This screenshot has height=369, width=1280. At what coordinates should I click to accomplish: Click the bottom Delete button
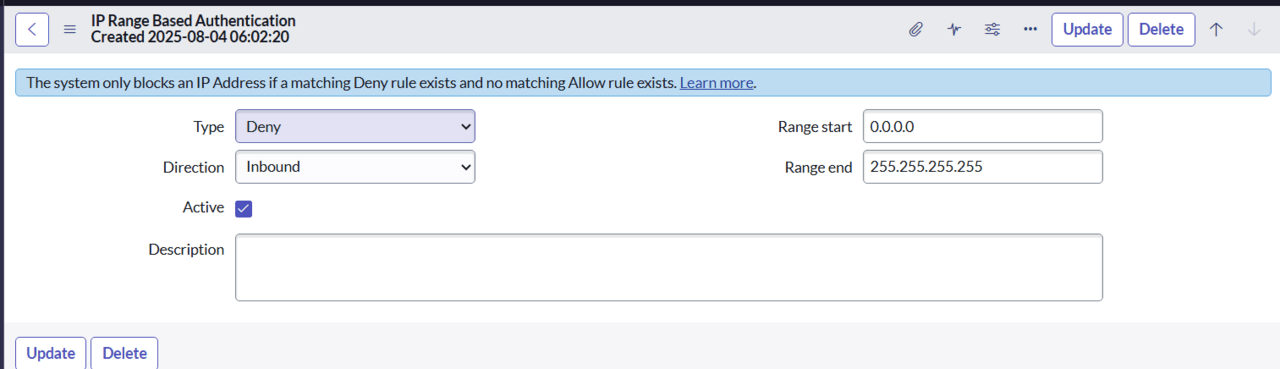124,353
